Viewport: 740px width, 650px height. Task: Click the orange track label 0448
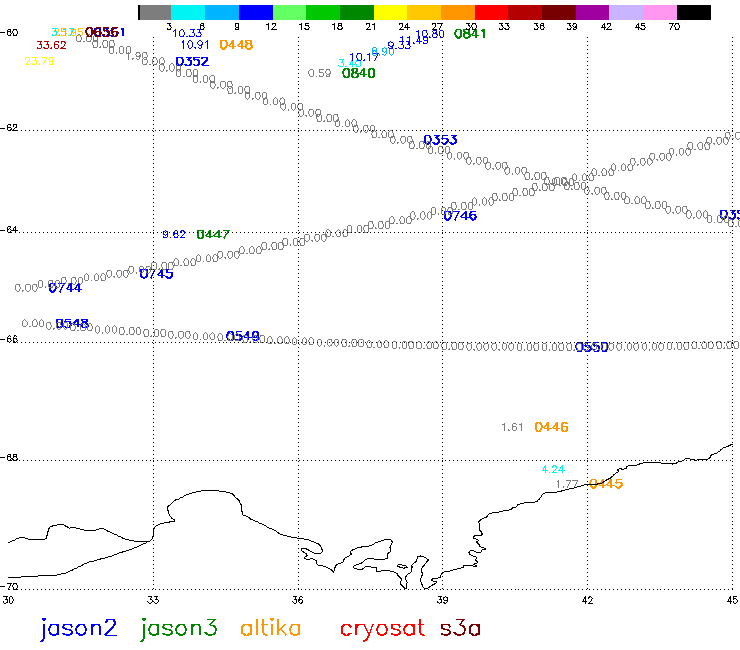236,45
